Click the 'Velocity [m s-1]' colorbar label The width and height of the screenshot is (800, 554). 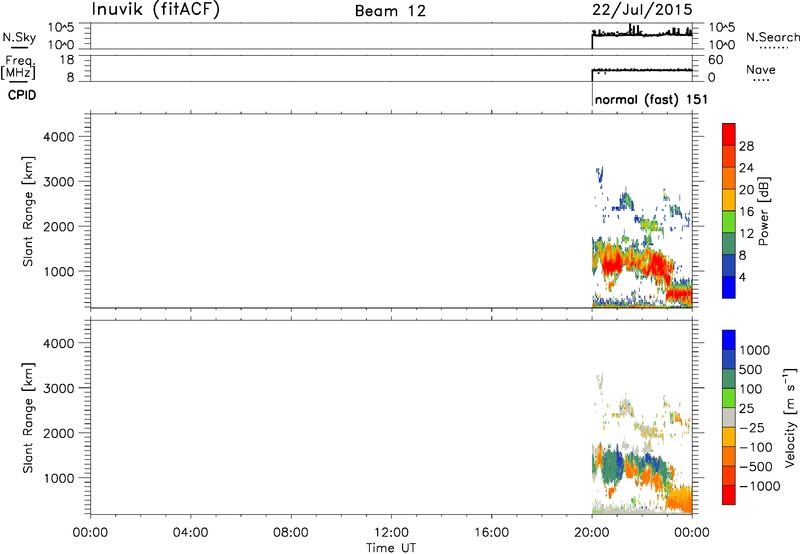click(790, 417)
